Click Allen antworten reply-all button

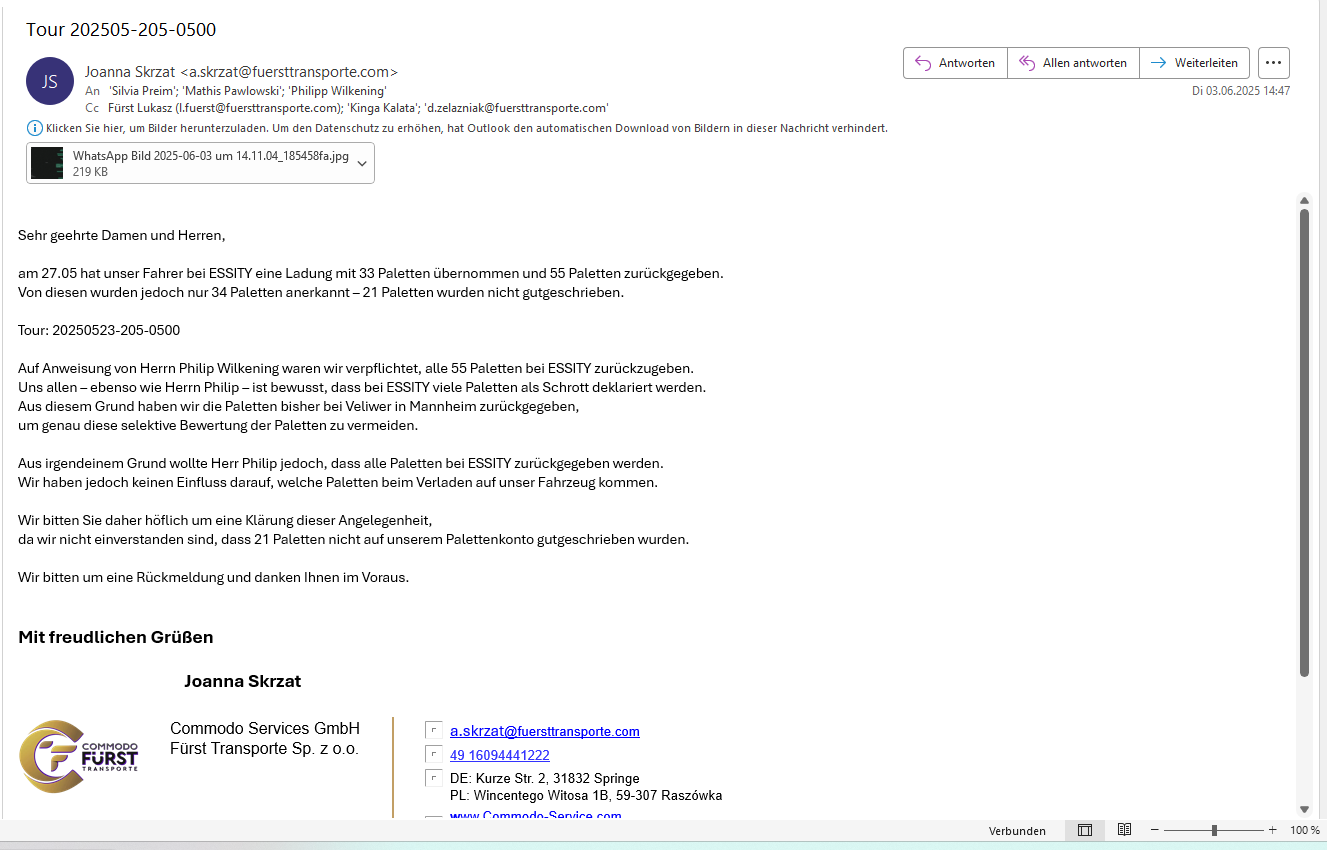[1073, 63]
